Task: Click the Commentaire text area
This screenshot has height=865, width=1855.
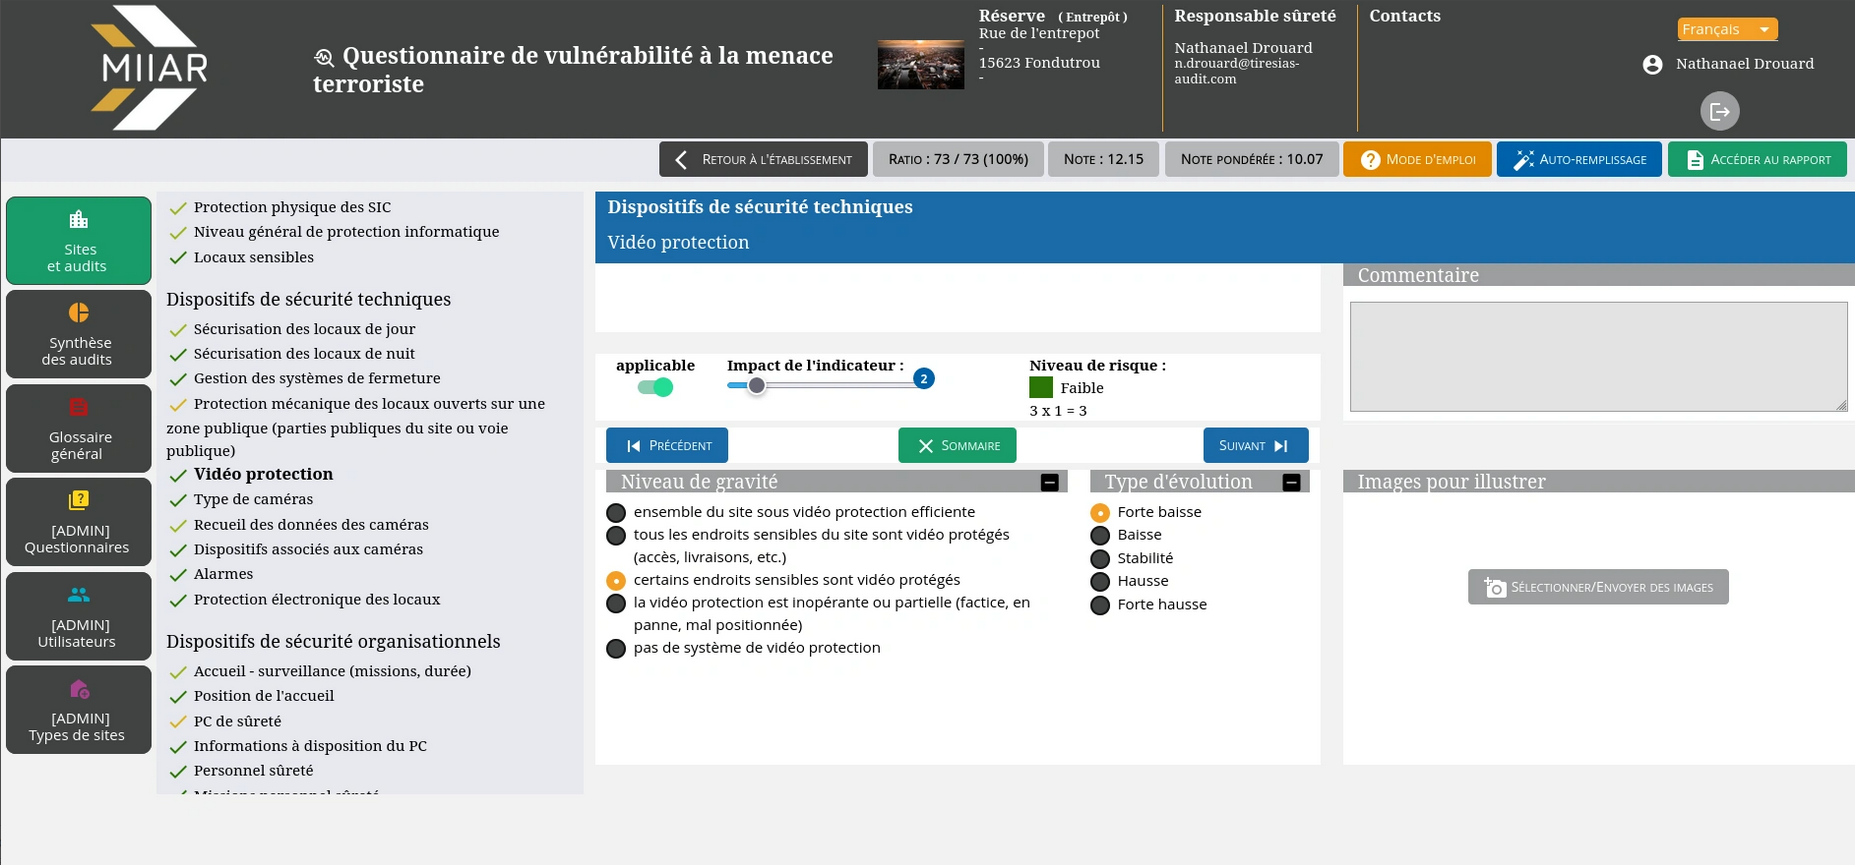Action: (x=1598, y=357)
